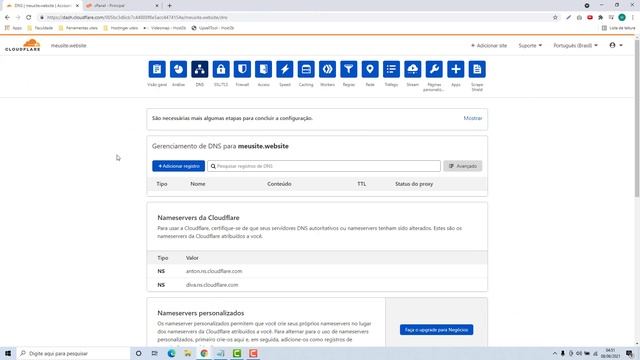Click the Cloudflare logo

(23, 45)
